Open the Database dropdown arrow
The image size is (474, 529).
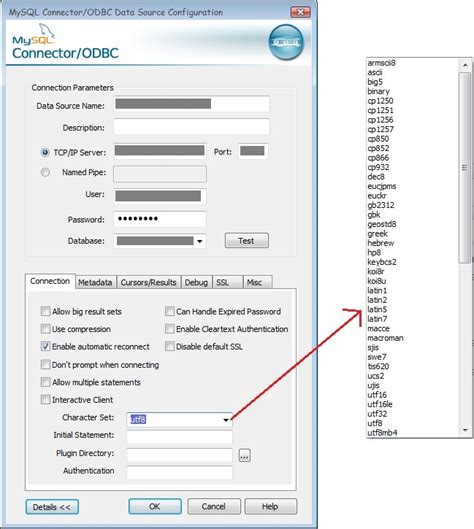click(x=200, y=241)
